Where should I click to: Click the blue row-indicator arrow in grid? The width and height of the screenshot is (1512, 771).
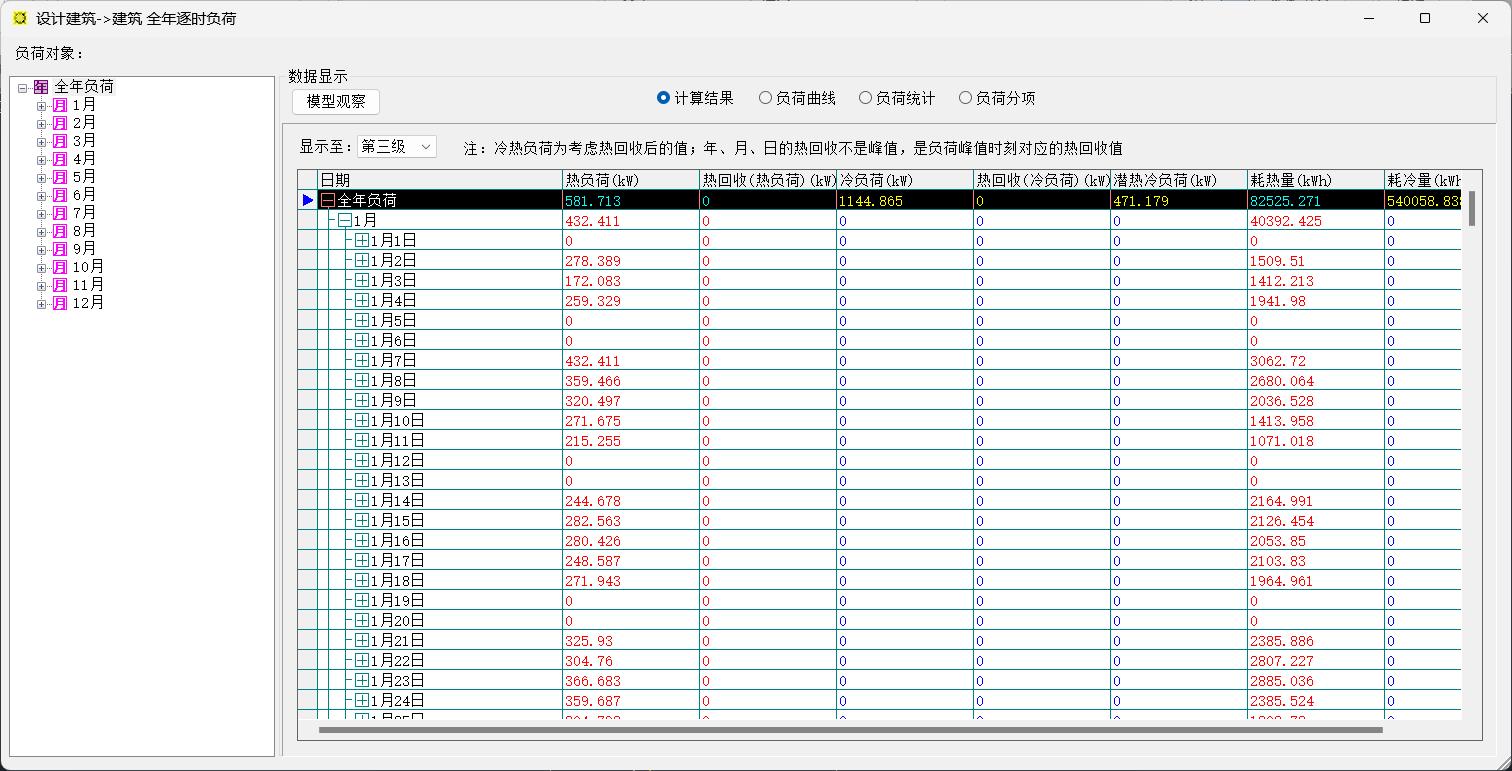click(x=307, y=200)
